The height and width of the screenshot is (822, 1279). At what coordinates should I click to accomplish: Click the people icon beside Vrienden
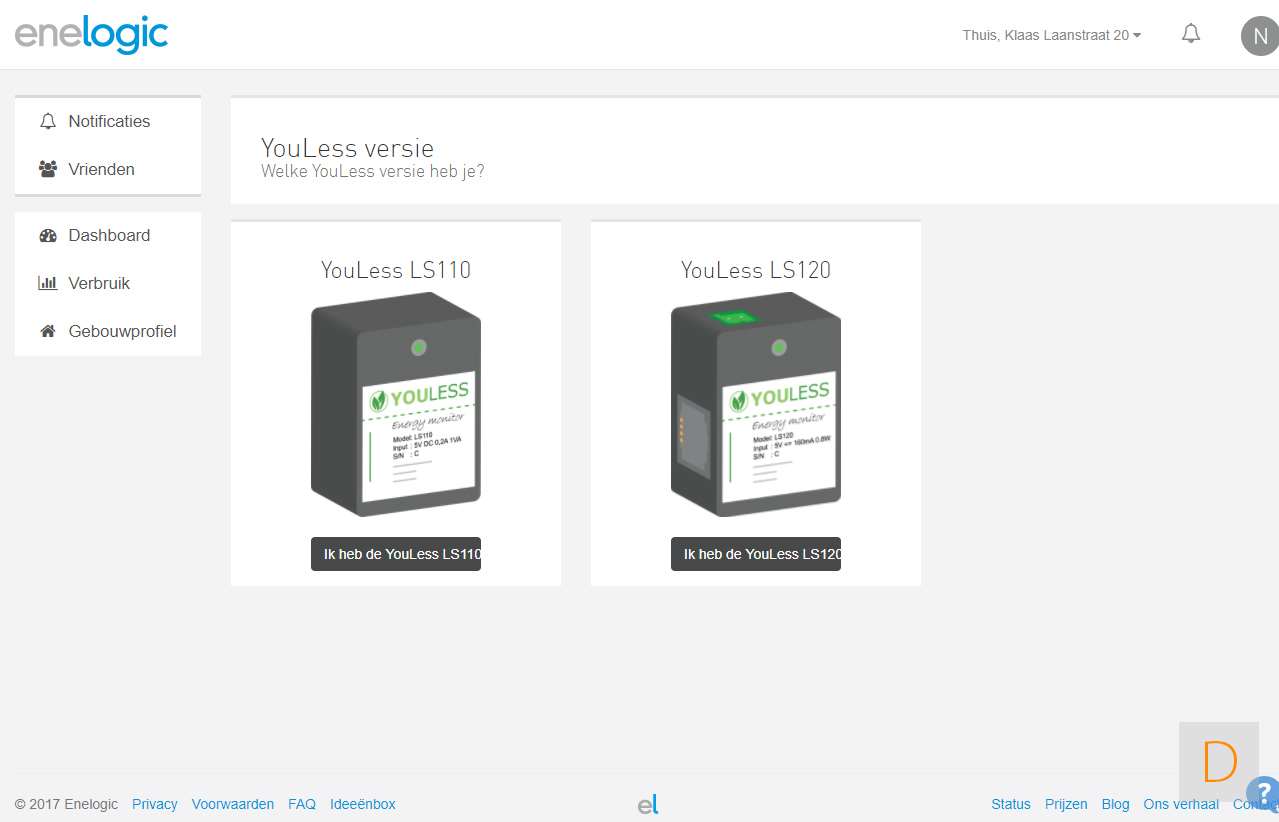(x=48, y=170)
